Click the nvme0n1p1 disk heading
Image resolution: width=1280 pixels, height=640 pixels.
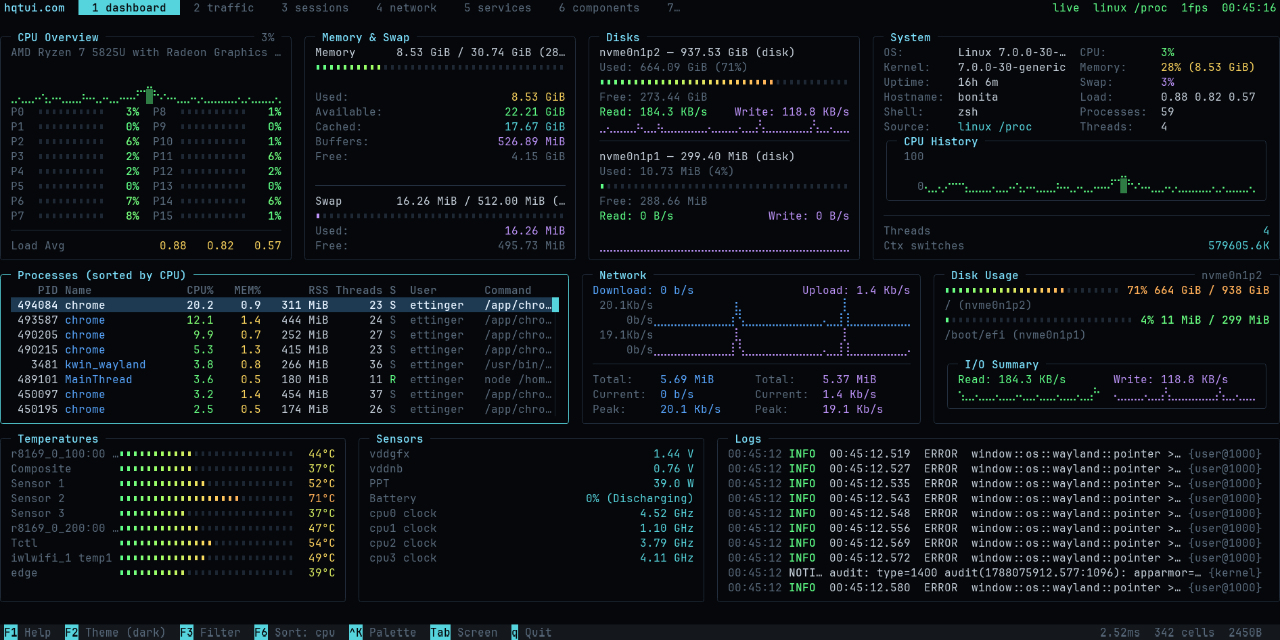click(697, 156)
